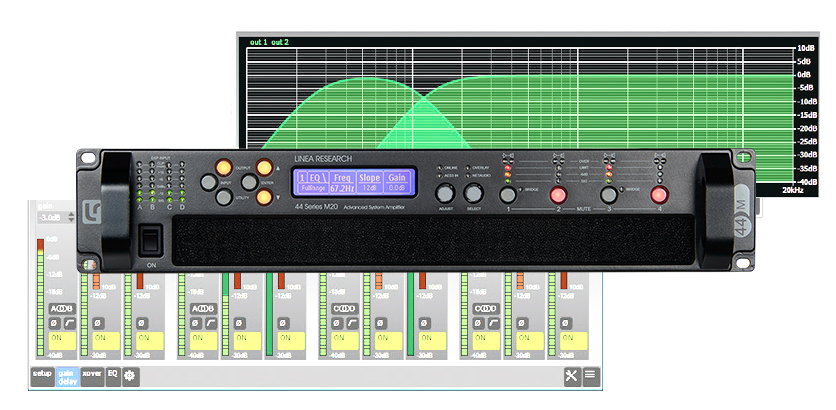Toggle the amplifier power rocker switch
The image size is (836, 410).
coord(151,241)
